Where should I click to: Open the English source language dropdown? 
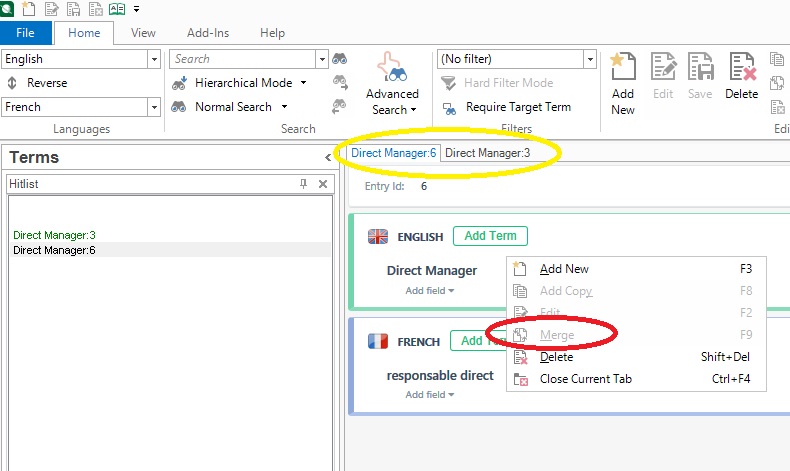pos(154,60)
